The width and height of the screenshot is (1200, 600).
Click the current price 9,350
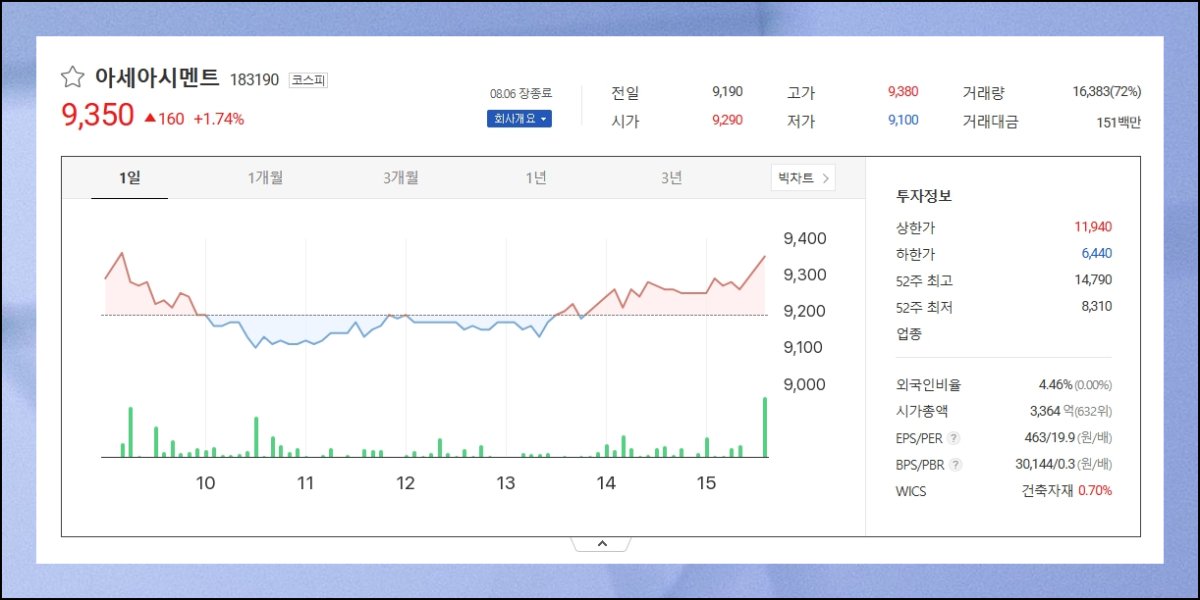pos(97,115)
